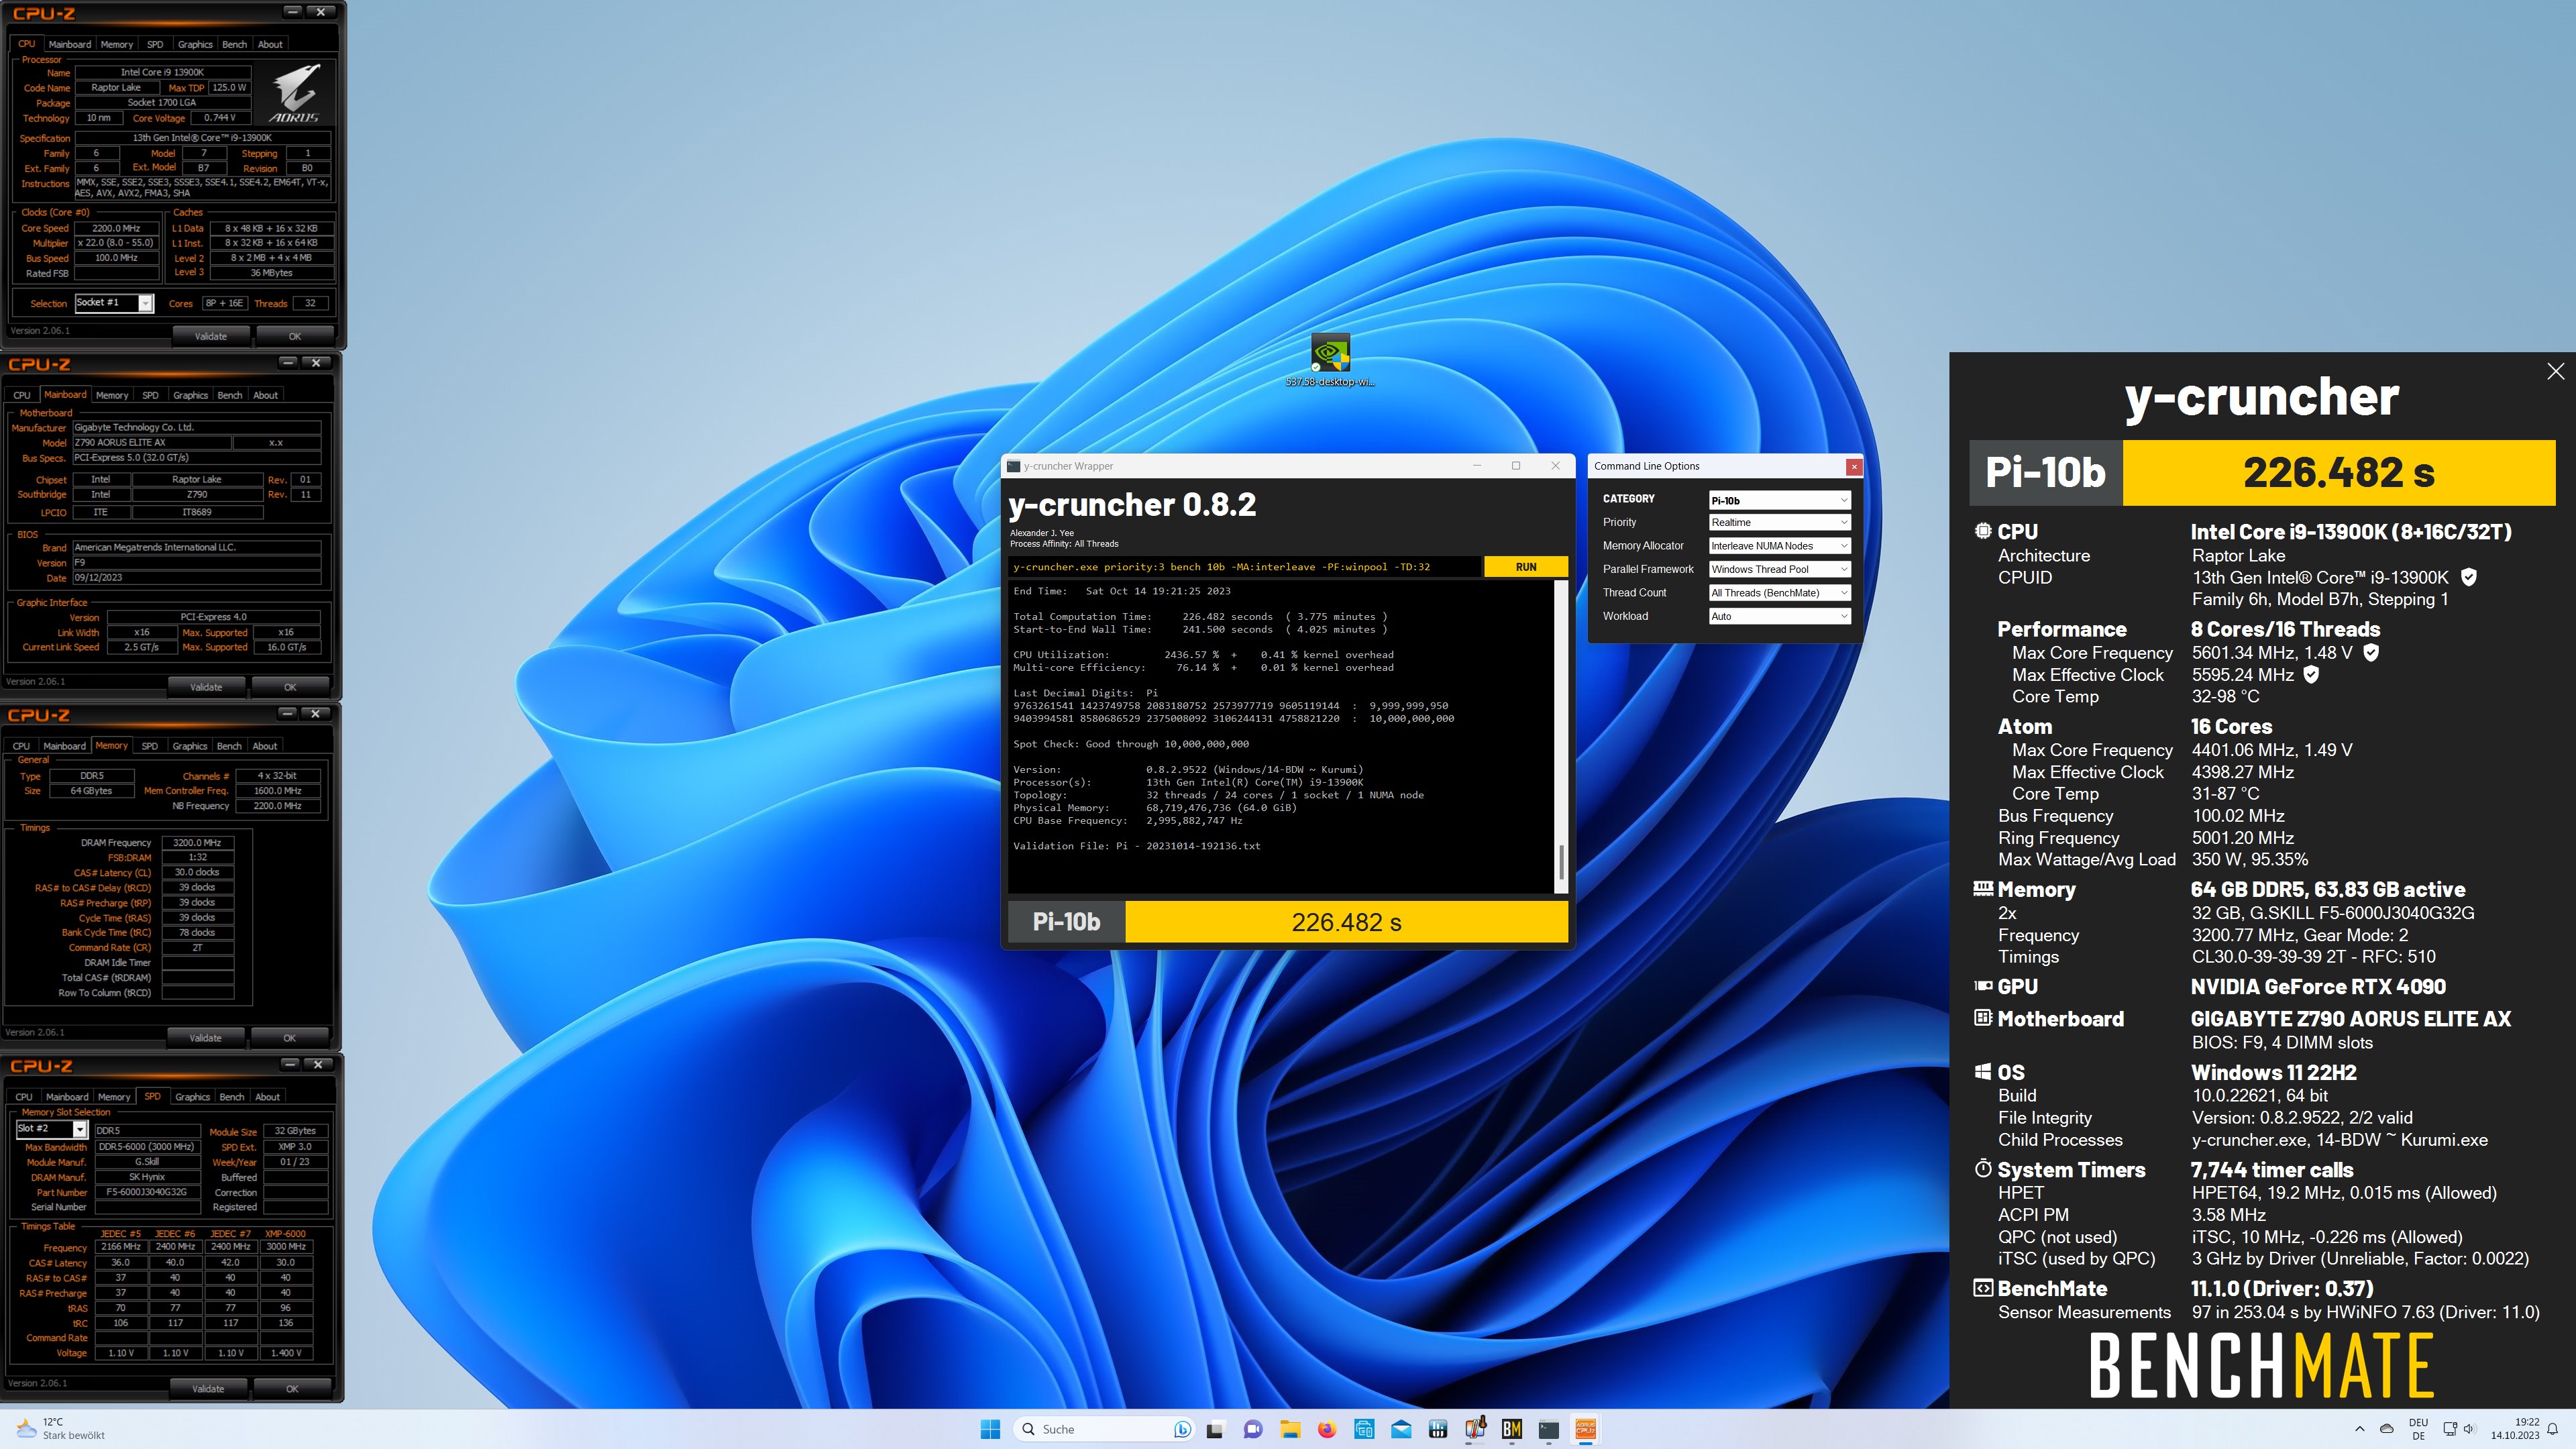Click Validate in the Memory CPU-Z window
The width and height of the screenshot is (2576, 1449).
coord(206,1038)
